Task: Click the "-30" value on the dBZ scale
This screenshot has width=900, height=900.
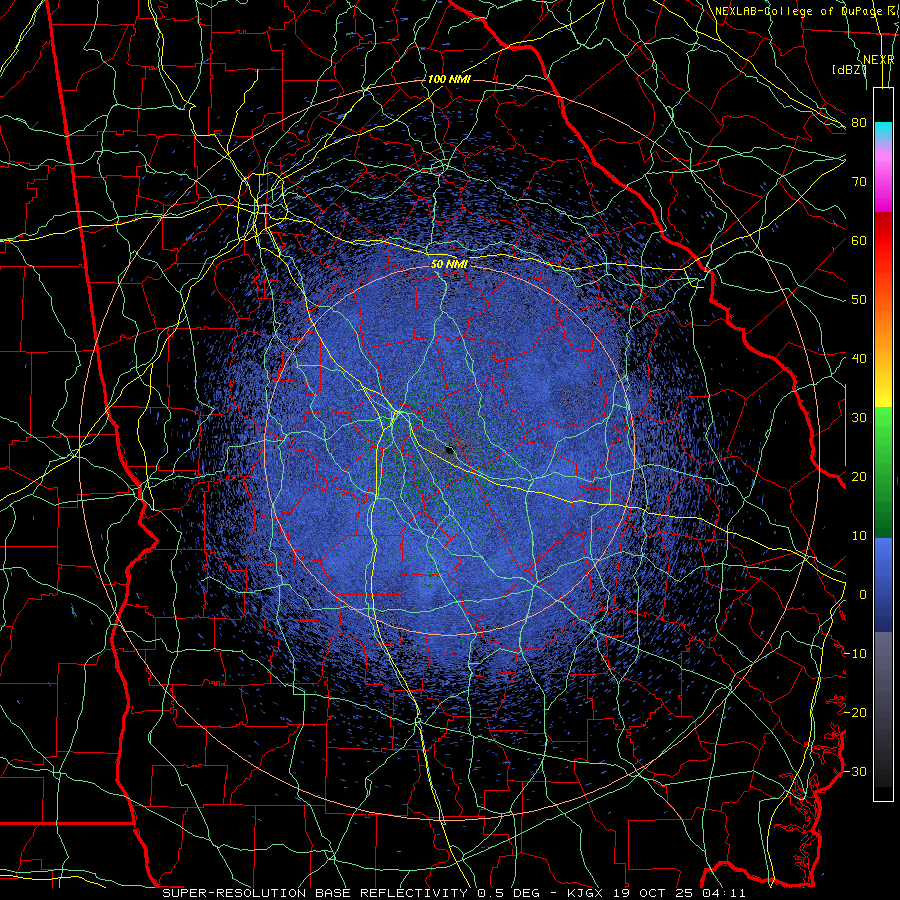Action: (x=855, y=771)
